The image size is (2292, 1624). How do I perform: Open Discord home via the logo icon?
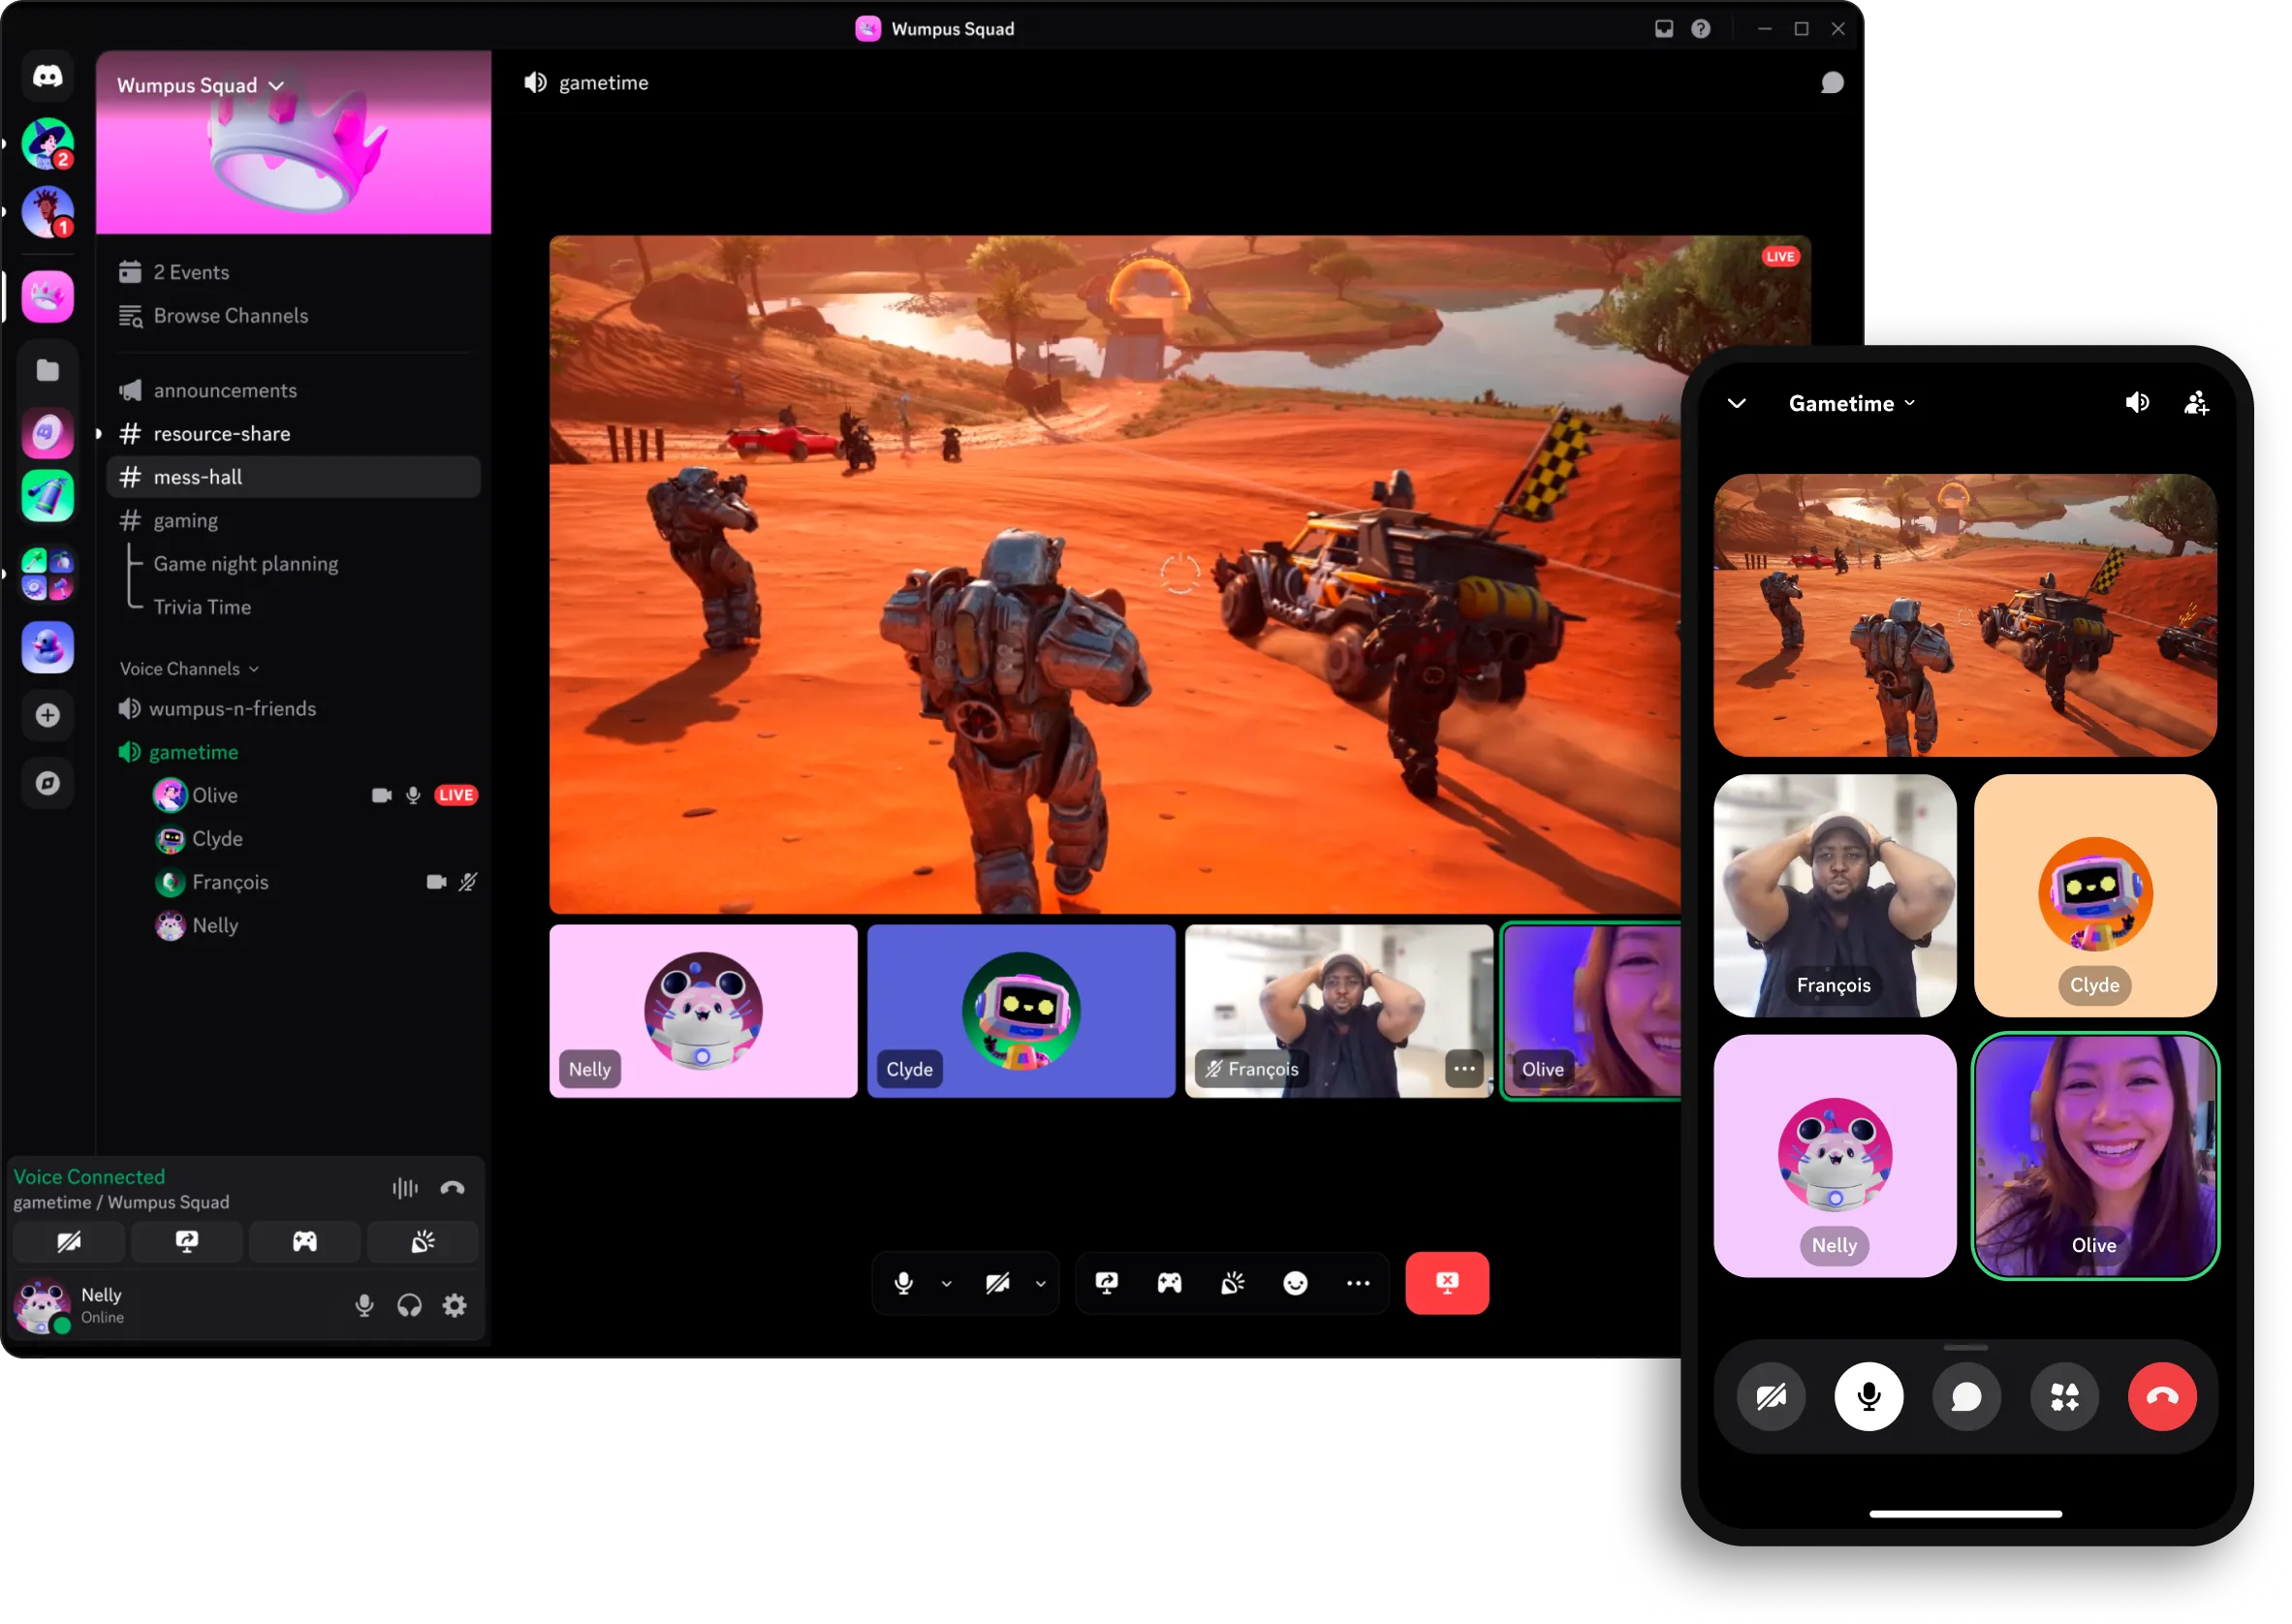coord(47,76)
